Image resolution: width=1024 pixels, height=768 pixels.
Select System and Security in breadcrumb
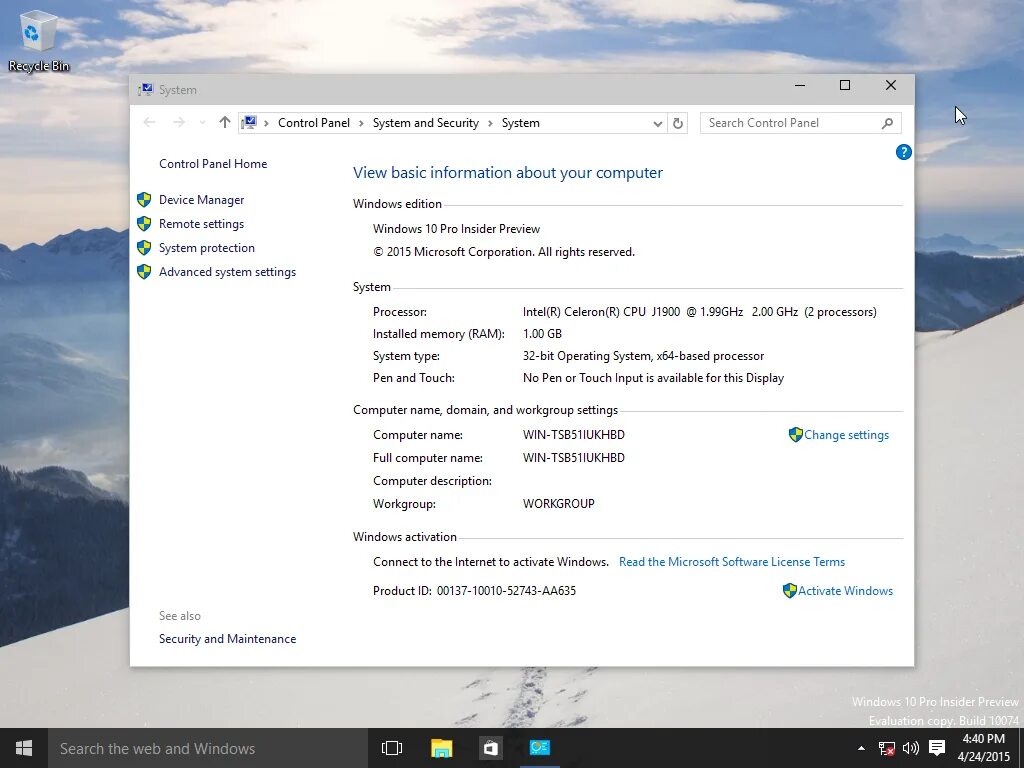pyautogui.click(x=425, y=123)
